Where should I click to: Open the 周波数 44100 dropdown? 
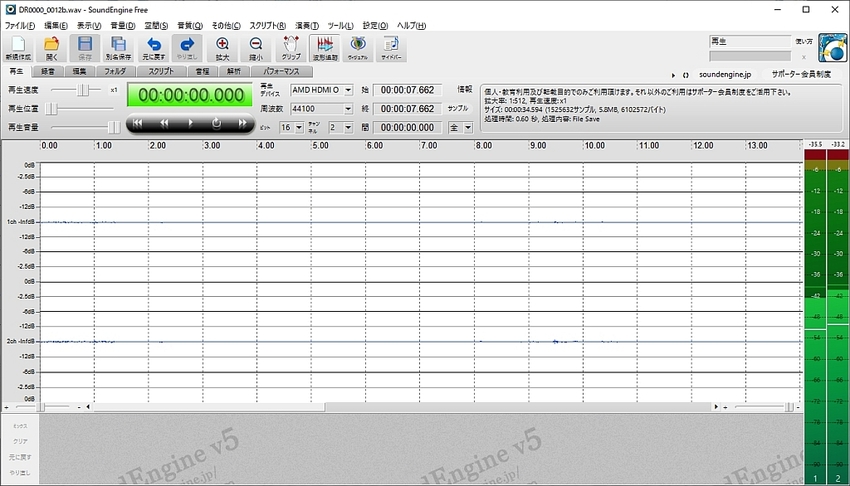point(349,109)
